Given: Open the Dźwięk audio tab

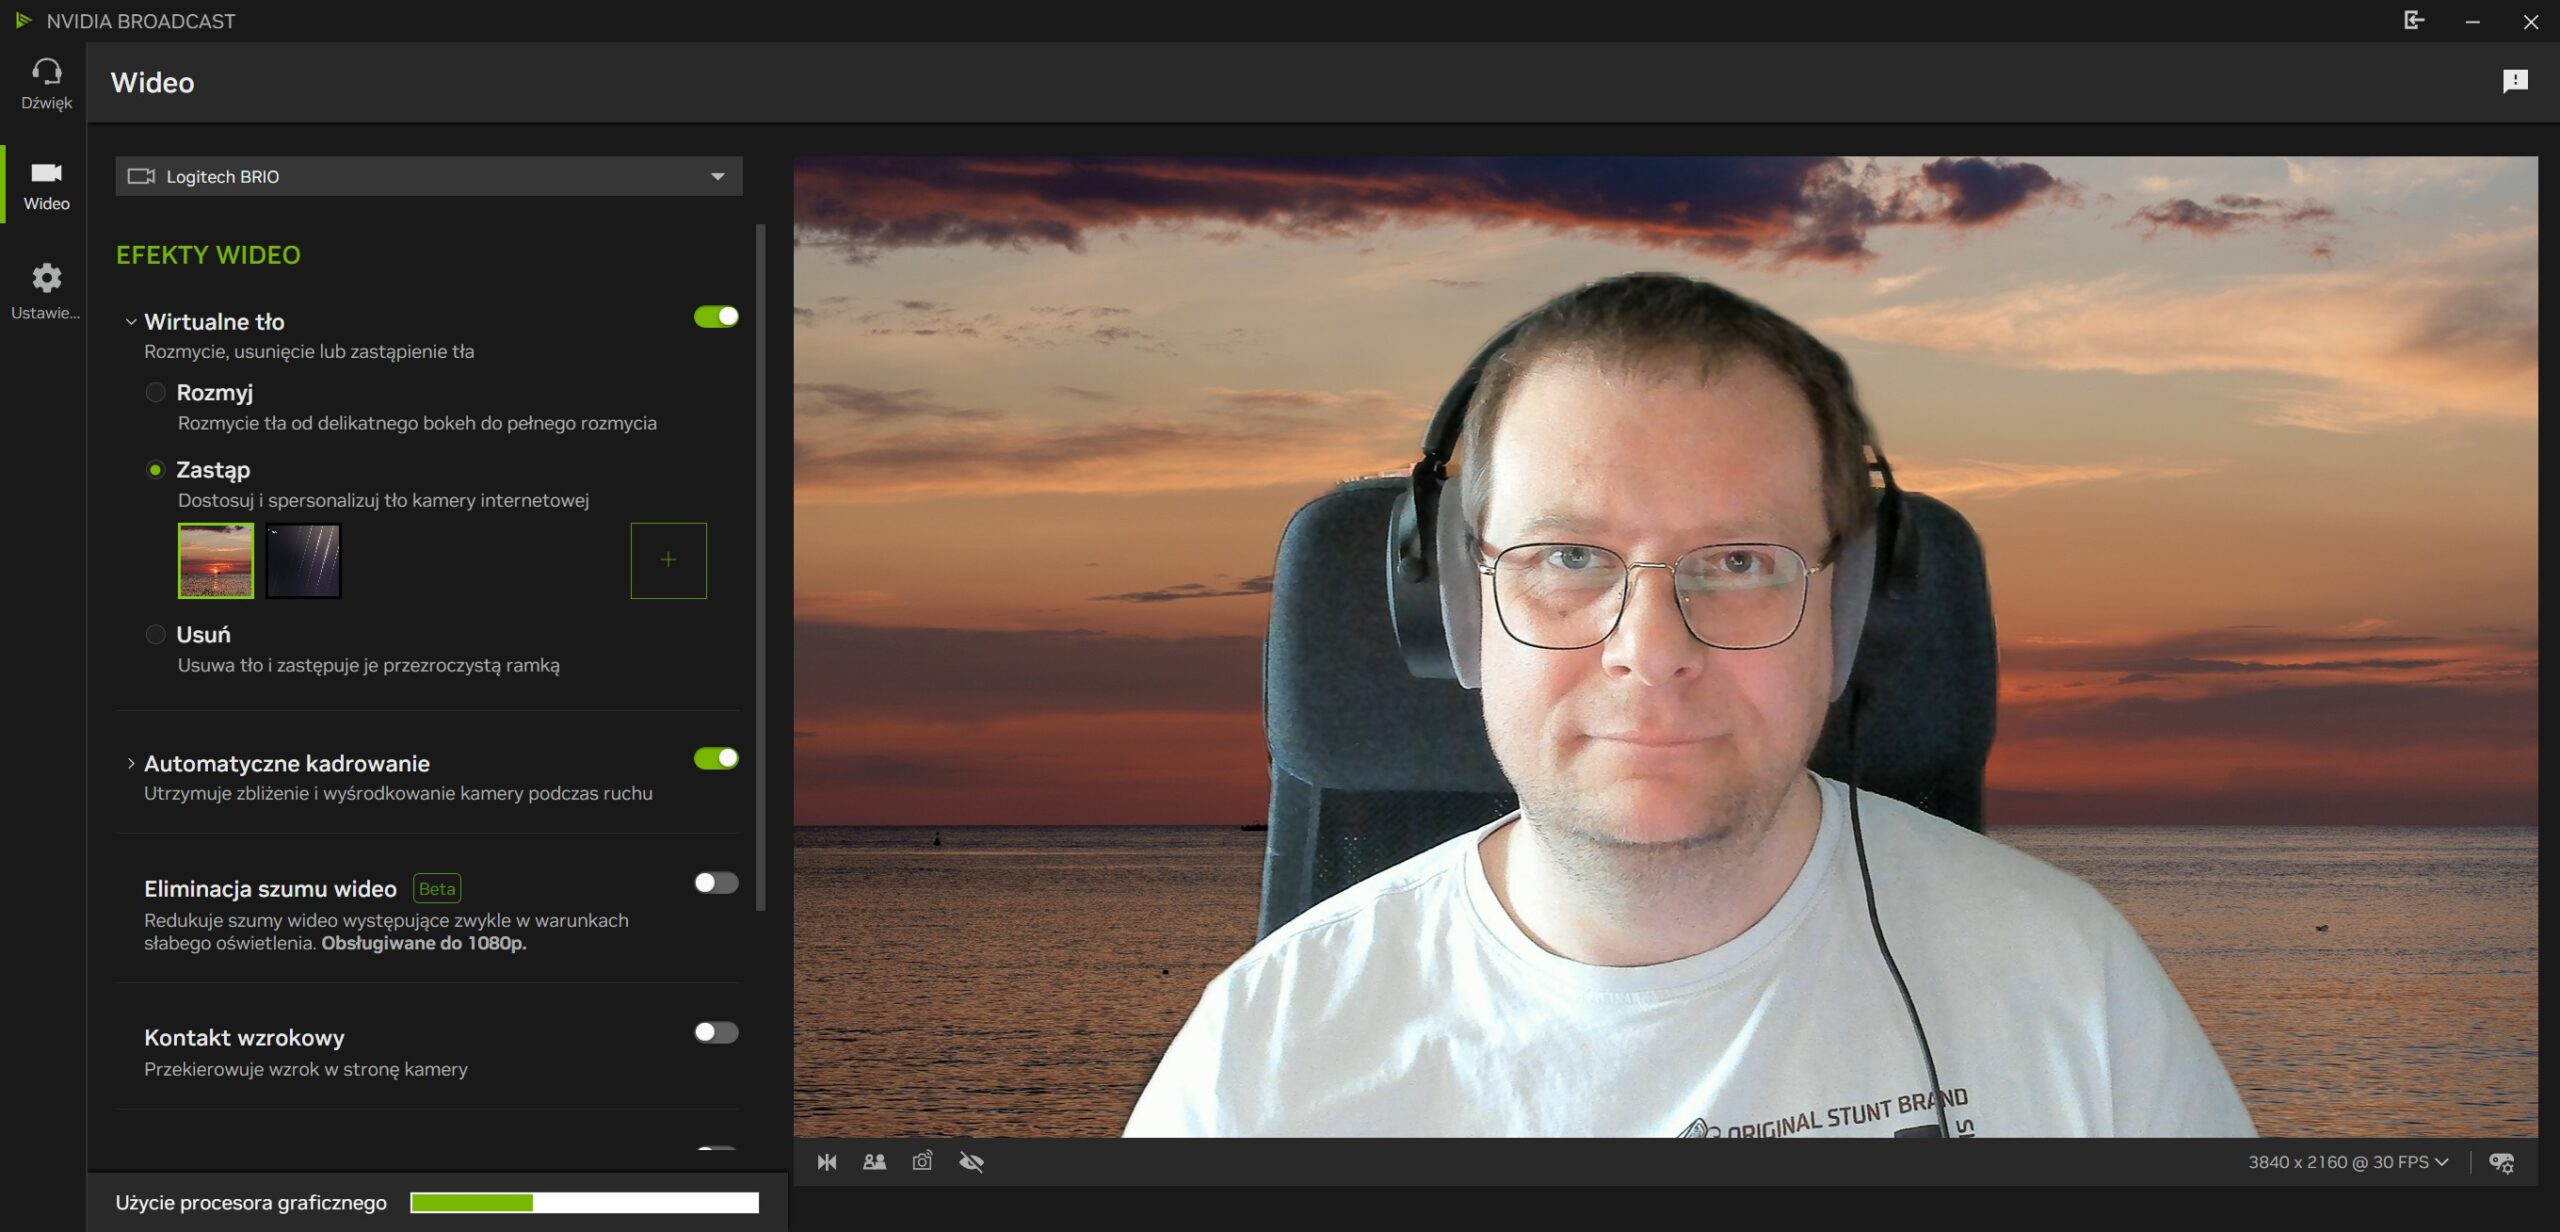Looking at the screenshot, I should click(x=46, y=84).
